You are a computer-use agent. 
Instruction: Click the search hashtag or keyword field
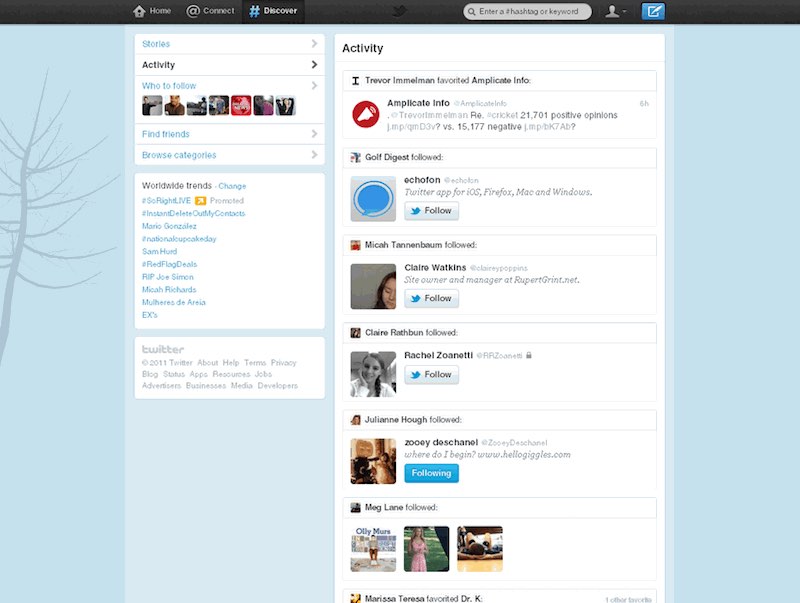click(528, 11)
